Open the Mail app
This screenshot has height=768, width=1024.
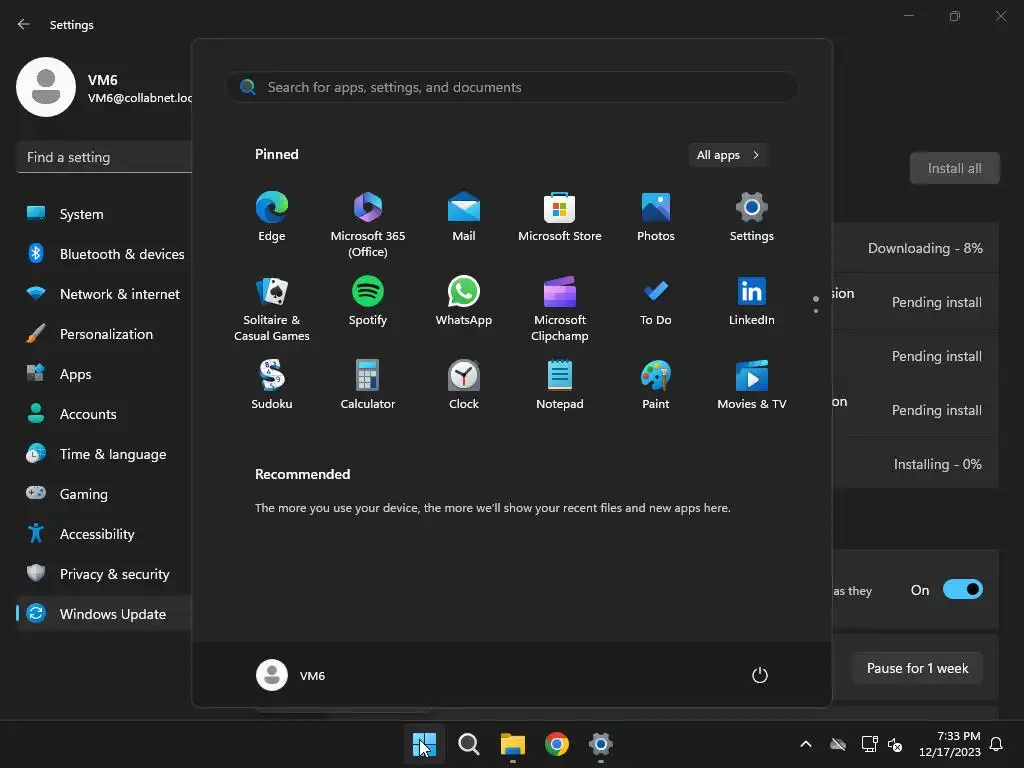click(464, 217)
